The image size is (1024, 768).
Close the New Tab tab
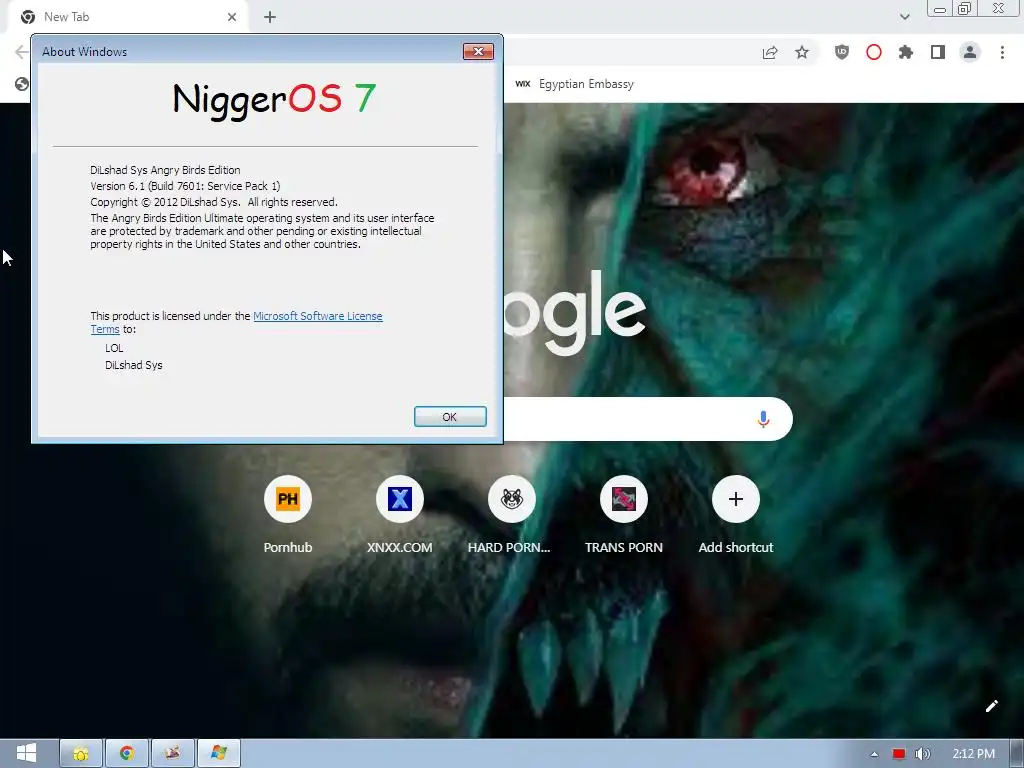point(232,17)
